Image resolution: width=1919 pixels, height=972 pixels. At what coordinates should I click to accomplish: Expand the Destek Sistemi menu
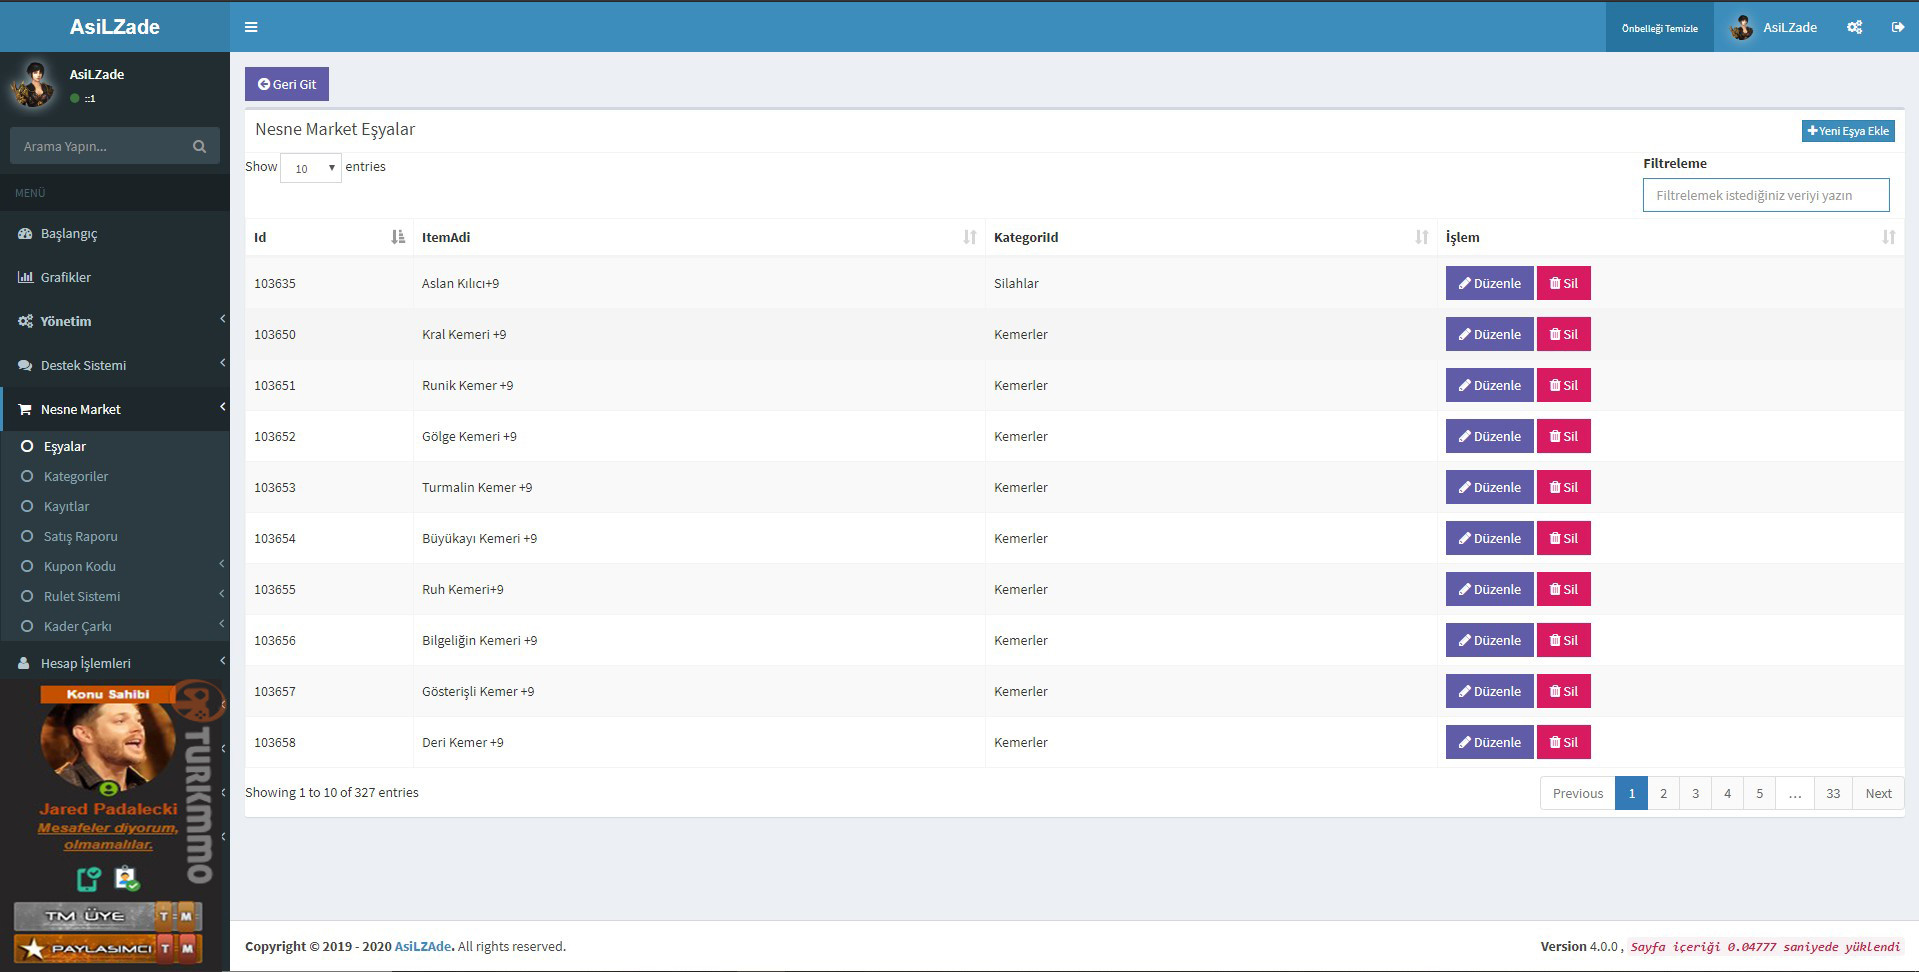tap(115, 365)
